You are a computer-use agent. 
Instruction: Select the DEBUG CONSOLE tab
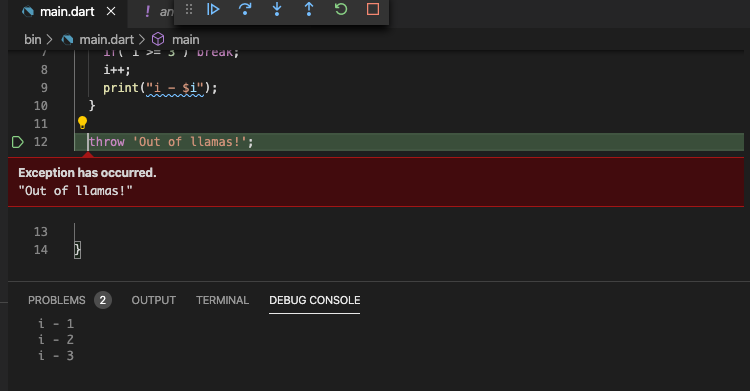coord(315,300)
